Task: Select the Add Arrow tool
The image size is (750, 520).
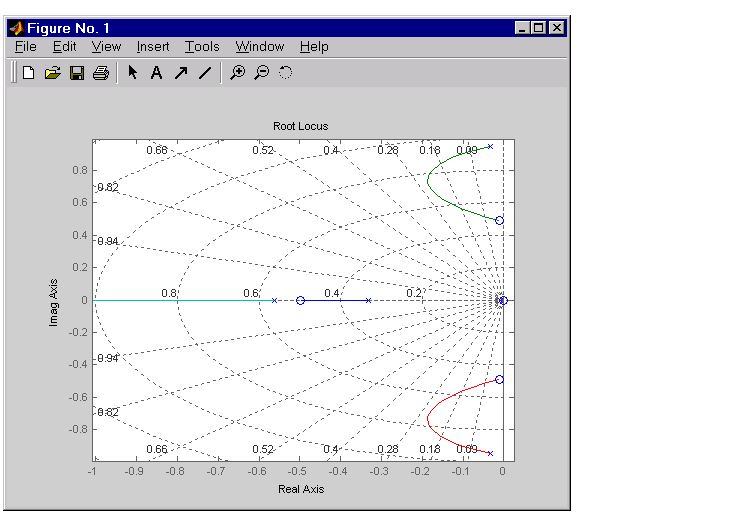Action: [x=181, y=73]
